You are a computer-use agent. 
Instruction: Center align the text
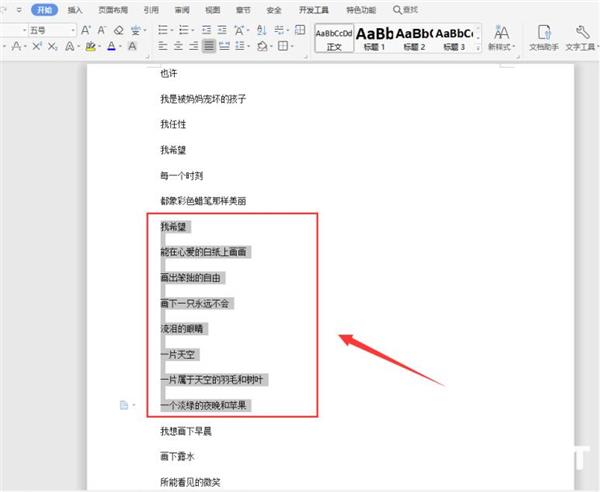[178, 46]
